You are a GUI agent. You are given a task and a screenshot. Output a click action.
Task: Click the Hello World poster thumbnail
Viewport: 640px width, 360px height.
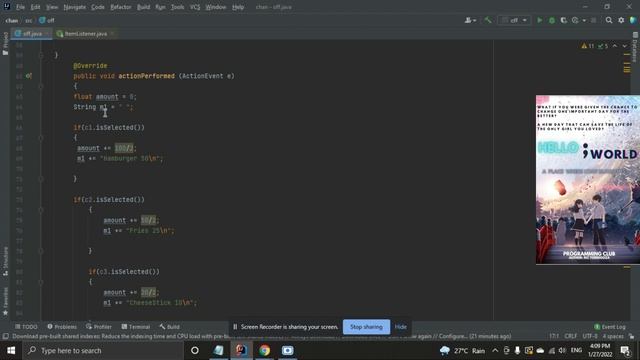pos(588,180)
